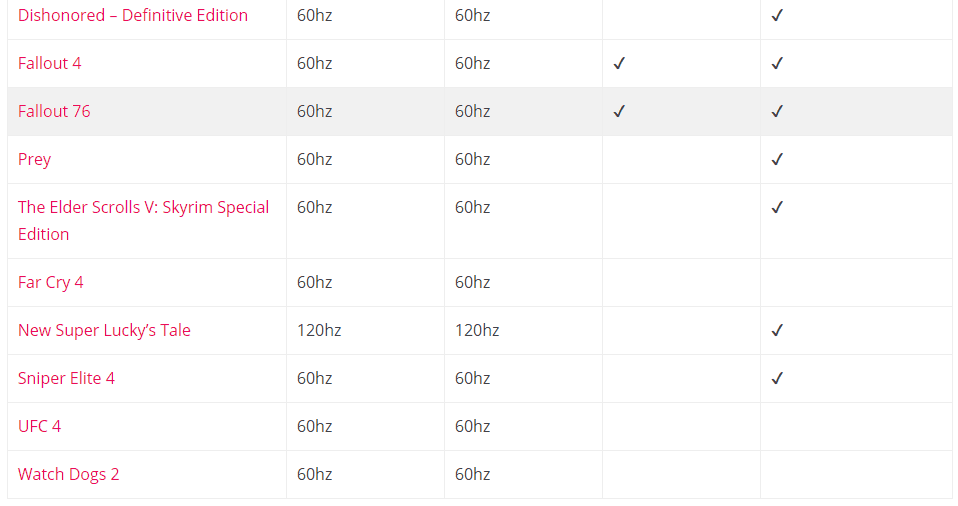
Task: Click first checkmark in Fallout 76 row
Action: 619,111
